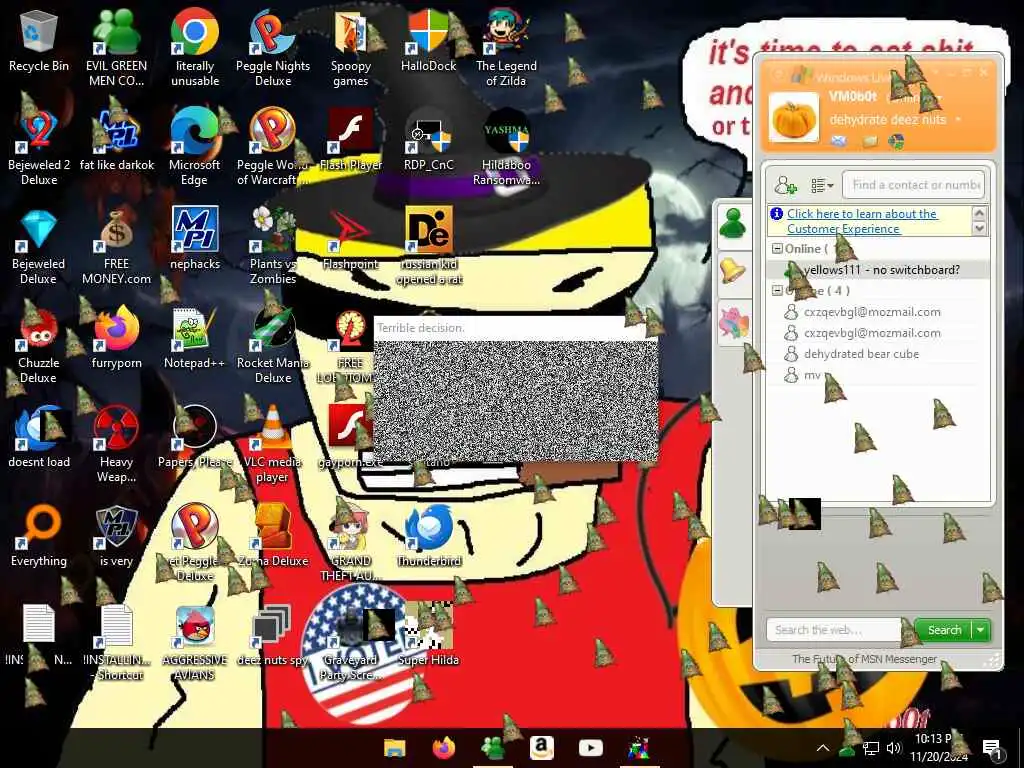The image size is (1024, 768).
Task: Open the Customer Experience info link
Action: pyautogui.click(x=861, y=221)
